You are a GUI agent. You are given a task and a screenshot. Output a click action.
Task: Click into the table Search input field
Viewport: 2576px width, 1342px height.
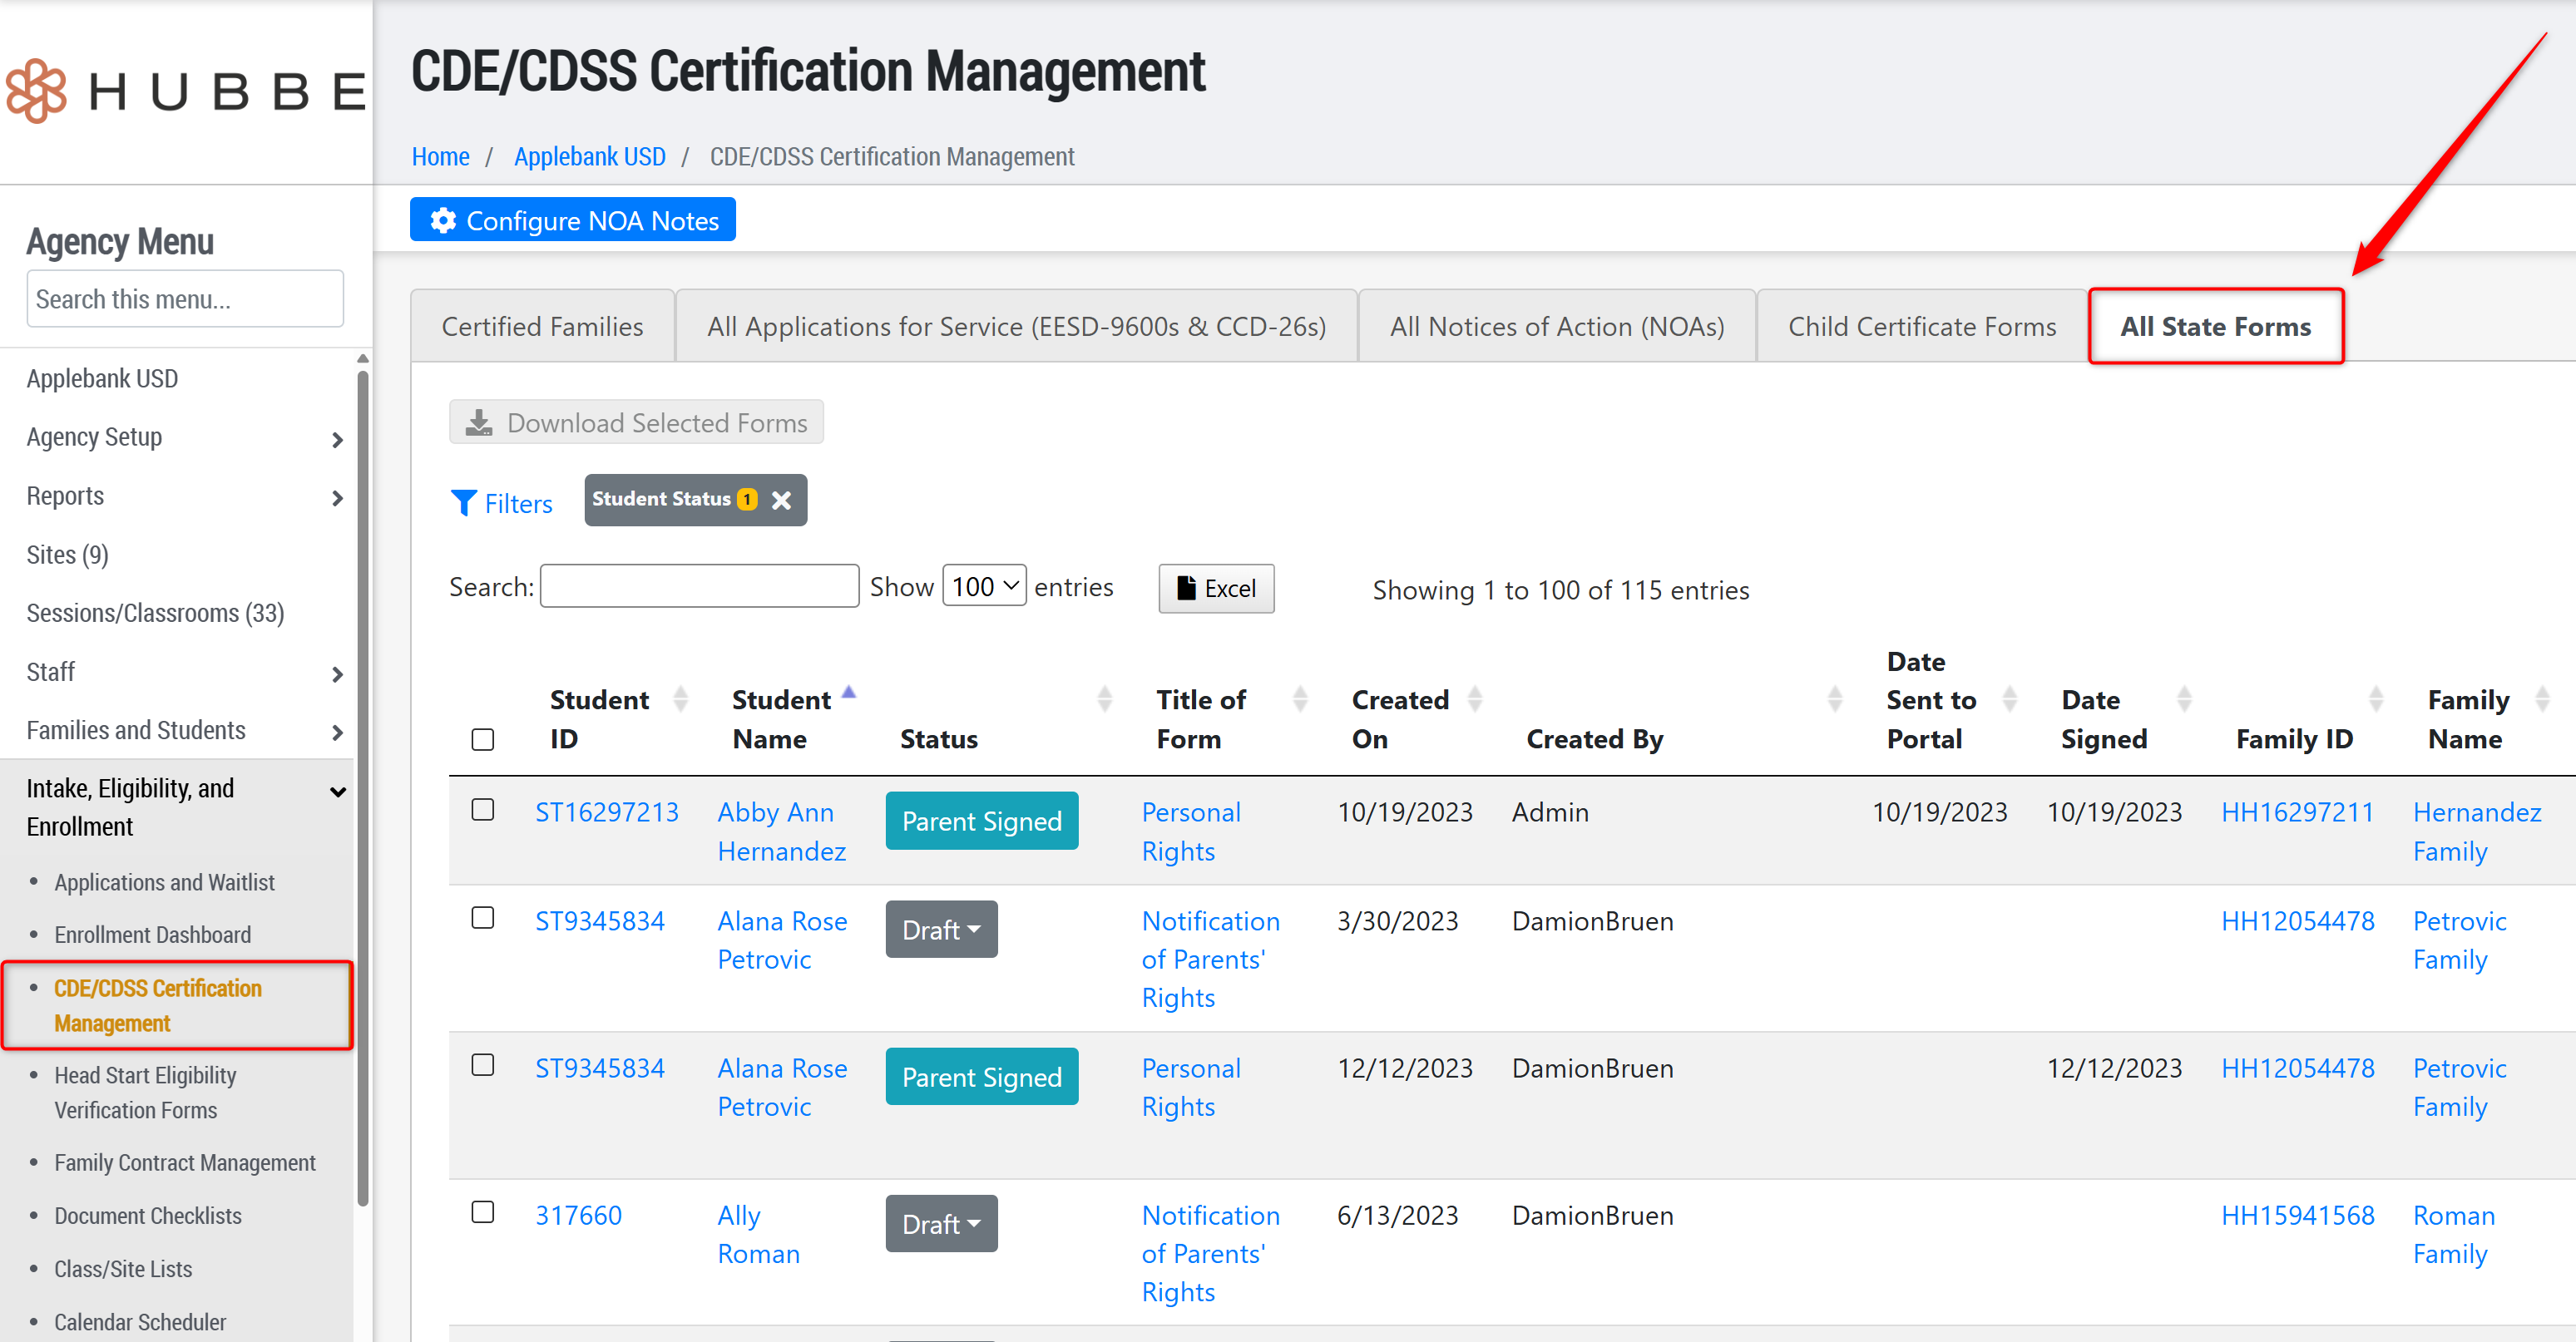coord(699,586)
